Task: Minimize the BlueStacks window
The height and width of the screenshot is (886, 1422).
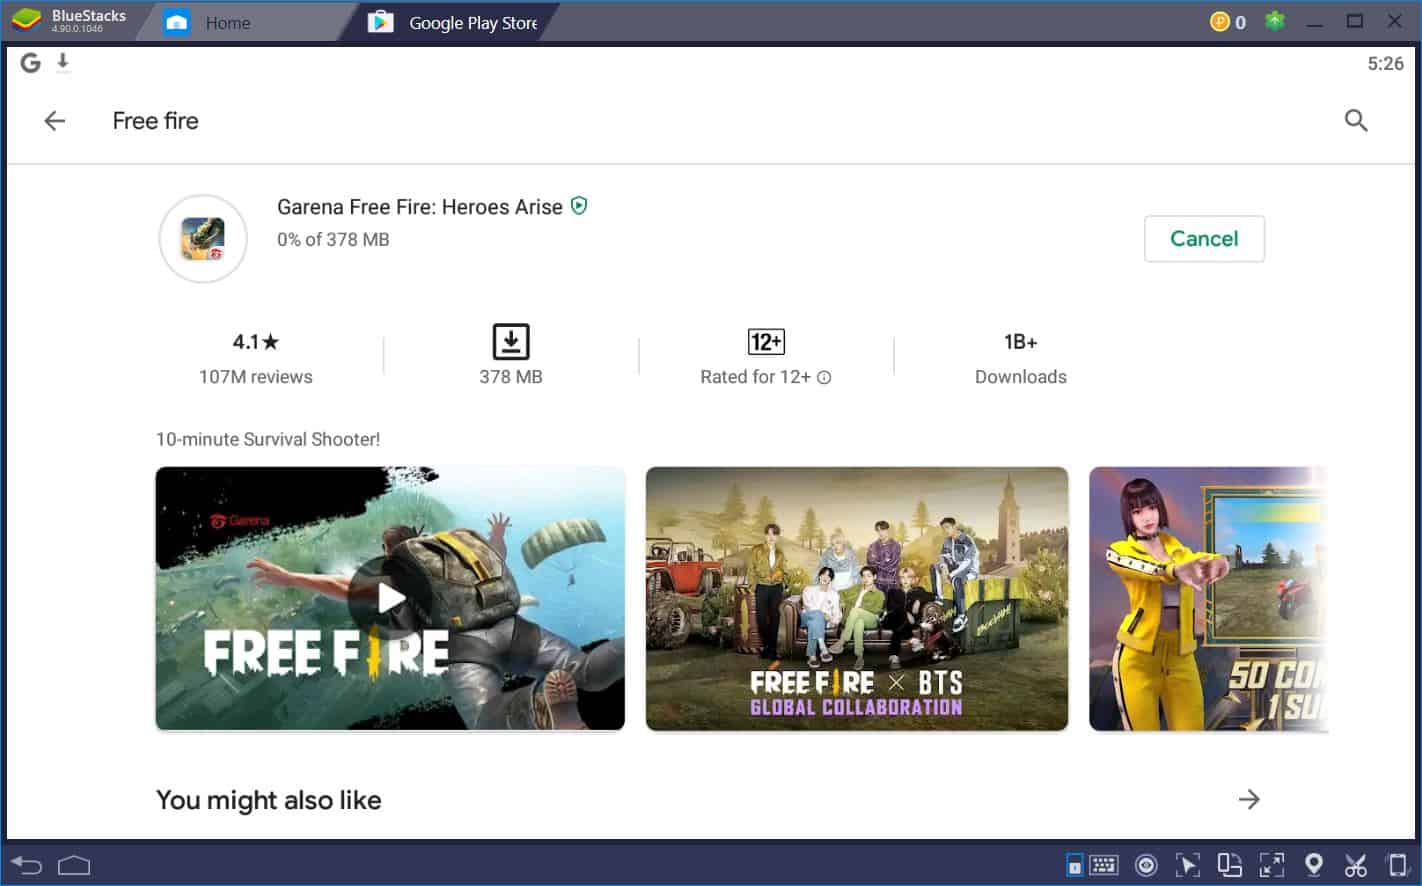Action: click(1315, 22)
